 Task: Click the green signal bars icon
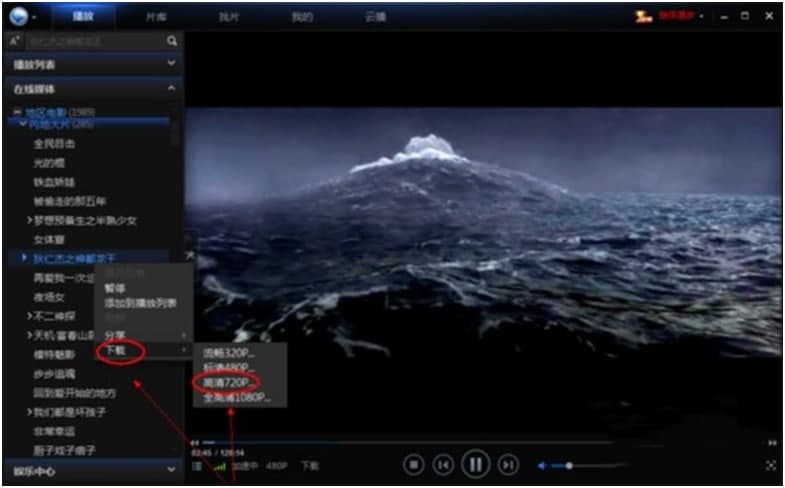point(219,465)
